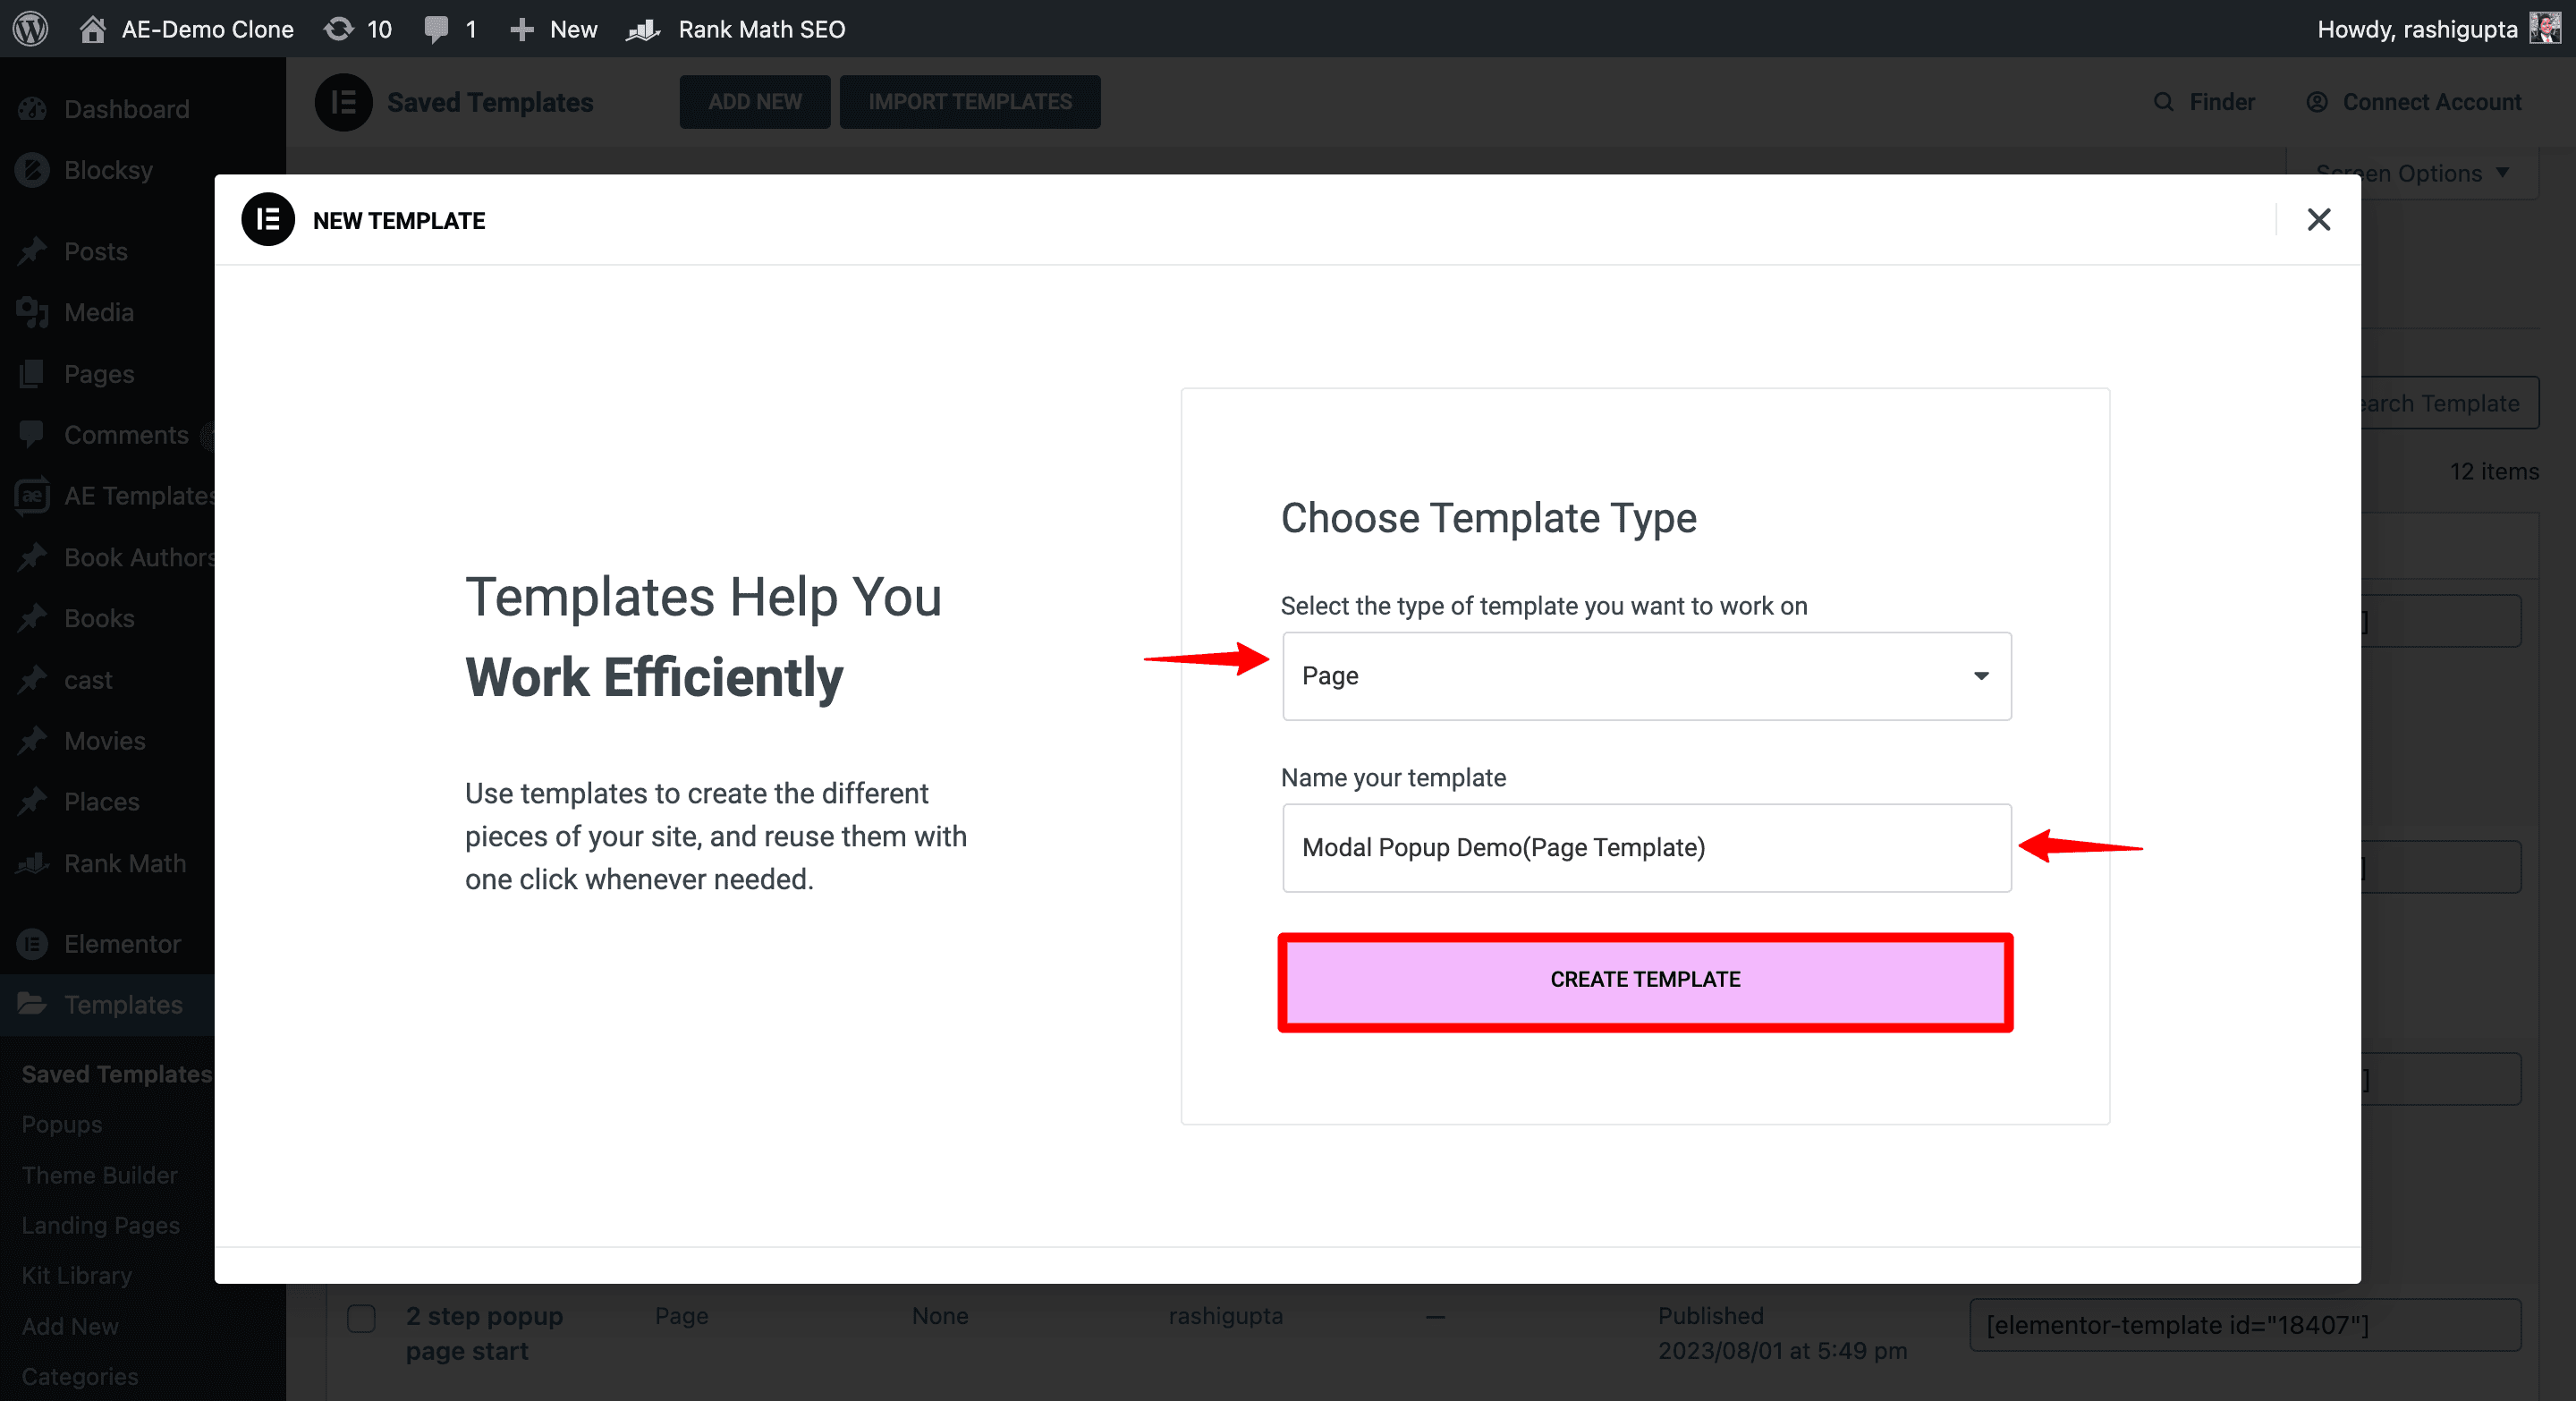Click the Media sidebar icon
Viewport: 2576px width, 1401px height.
pyautogui.click(x=33, y=310)
